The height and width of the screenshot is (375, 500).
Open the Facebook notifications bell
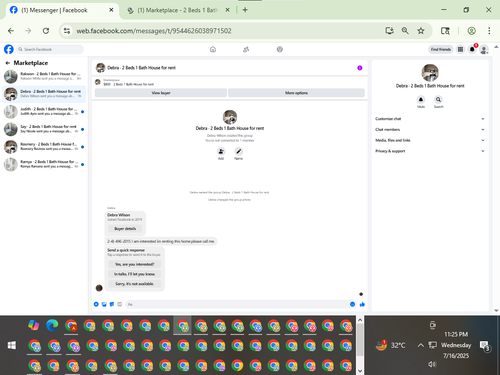coord(472,49)
